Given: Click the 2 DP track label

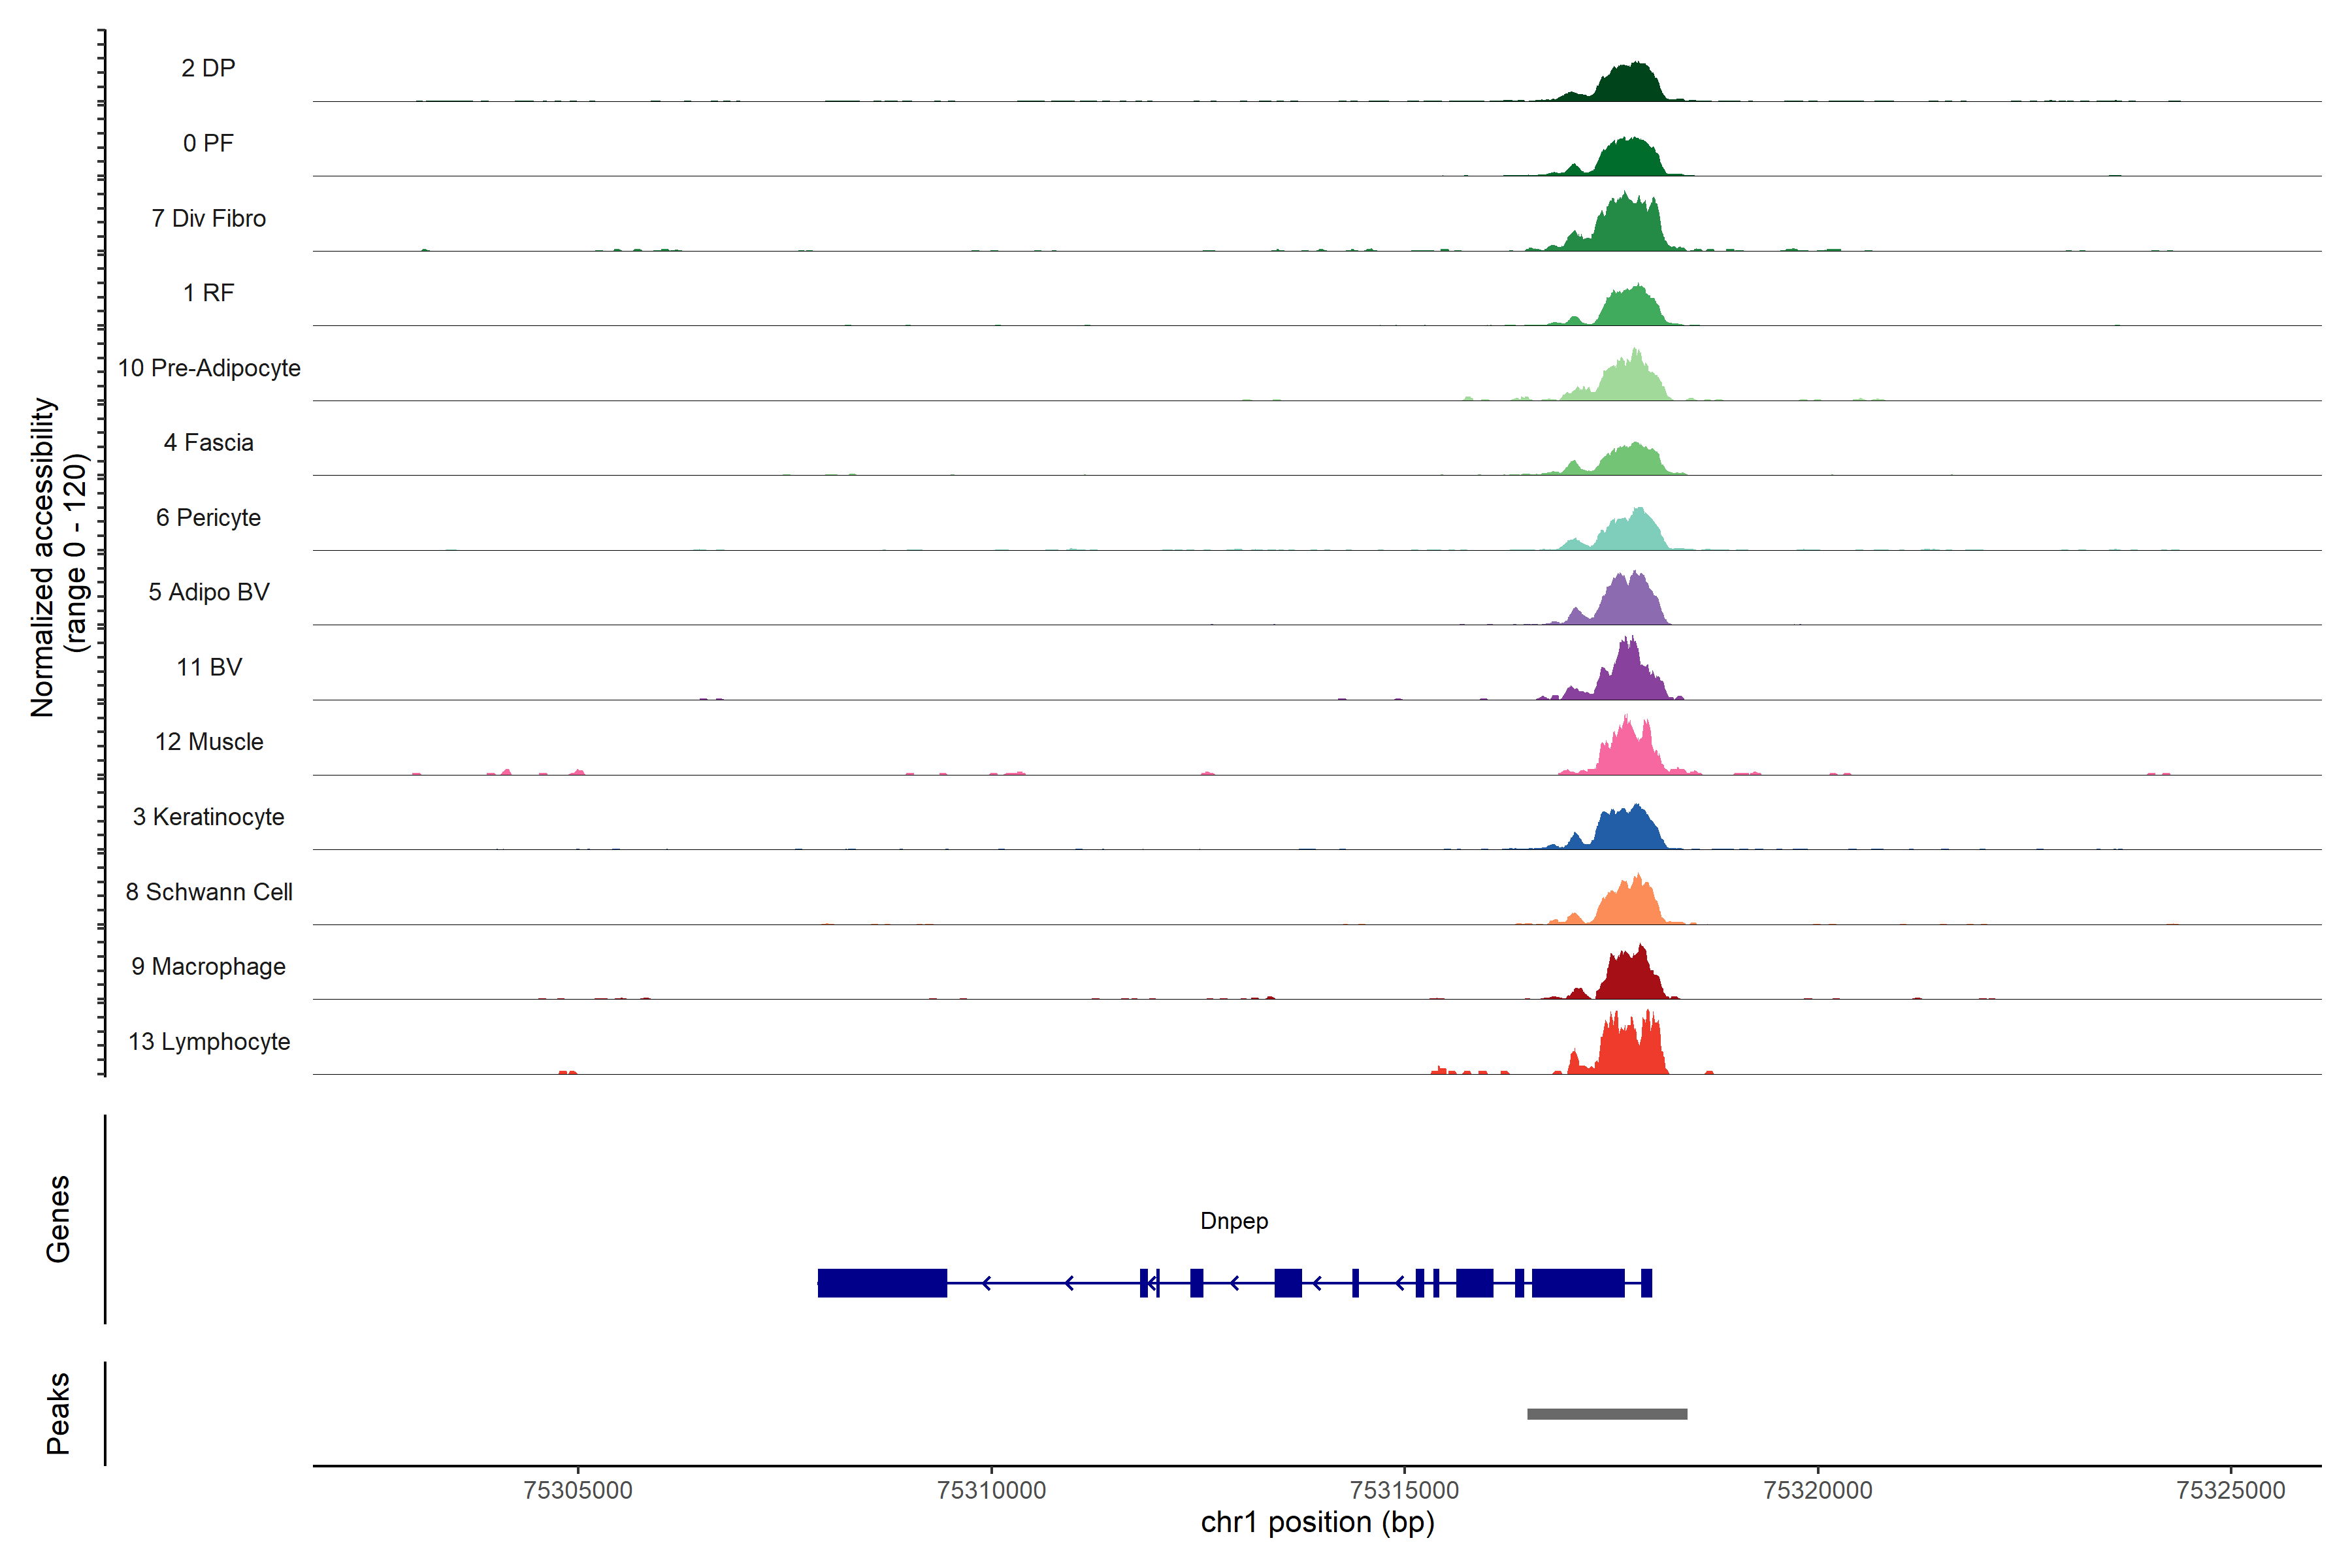Looking at the screenshot, I should (208, 68).
